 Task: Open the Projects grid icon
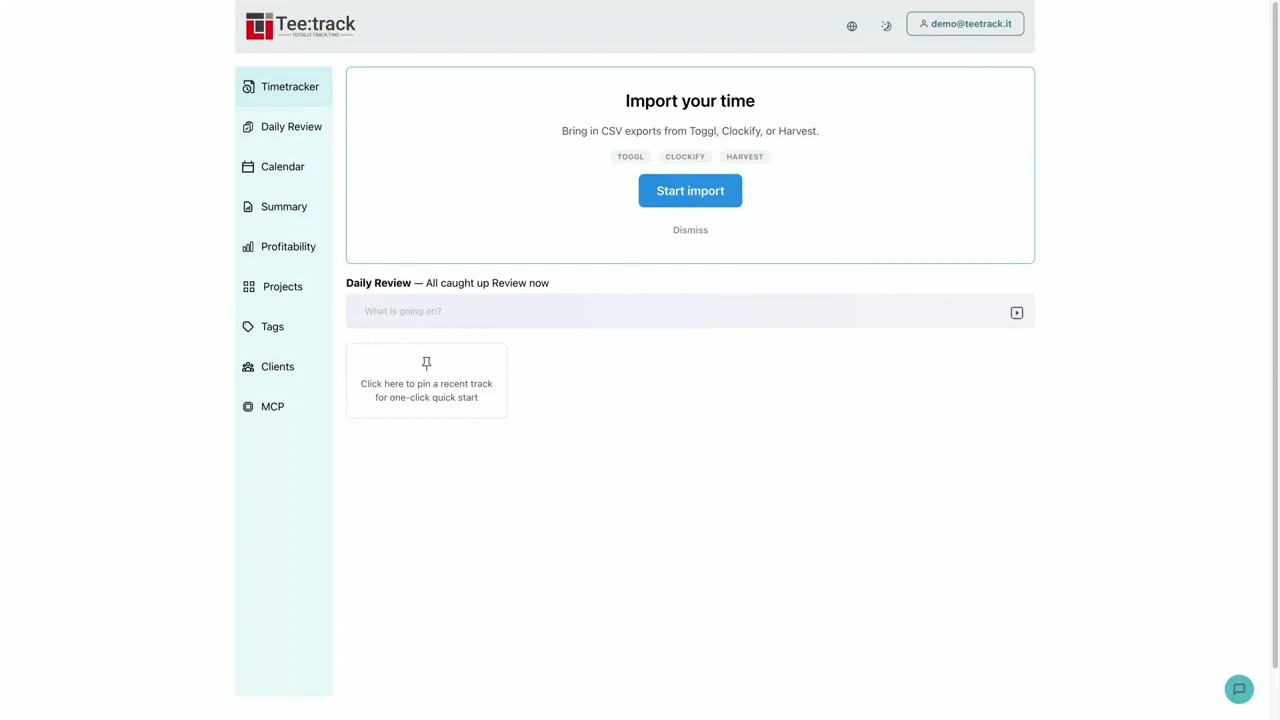(x=248, y=287)
